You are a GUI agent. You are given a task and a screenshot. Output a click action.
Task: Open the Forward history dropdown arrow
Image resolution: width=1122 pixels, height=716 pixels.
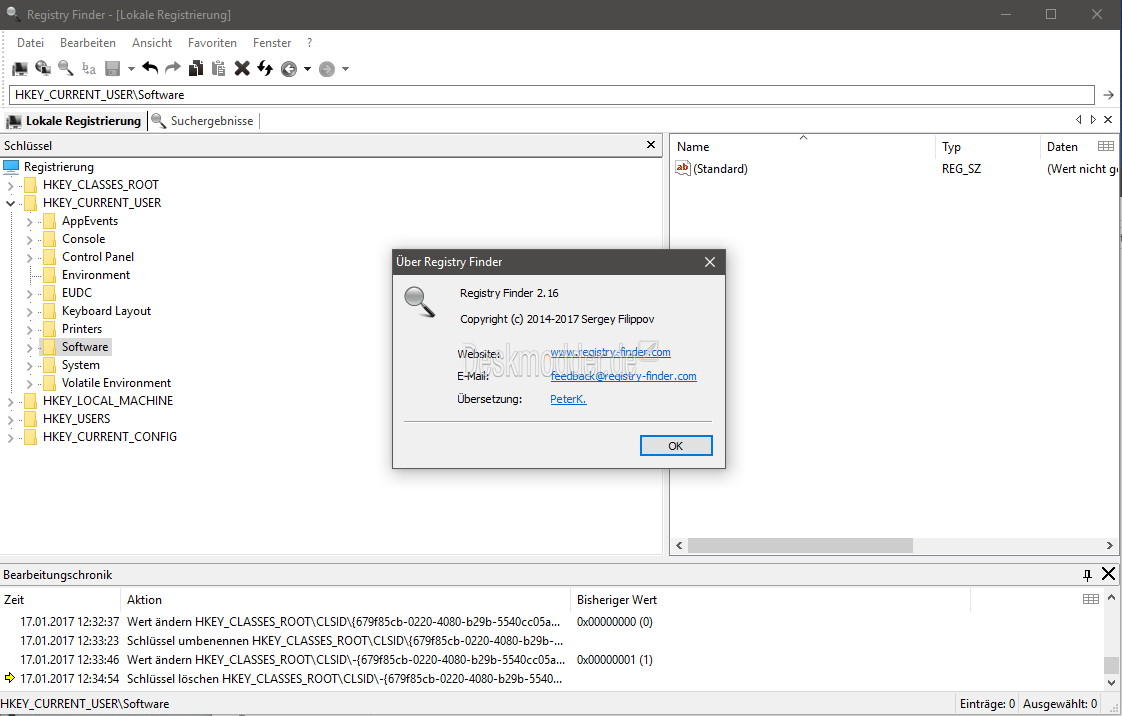click(346, 69)
